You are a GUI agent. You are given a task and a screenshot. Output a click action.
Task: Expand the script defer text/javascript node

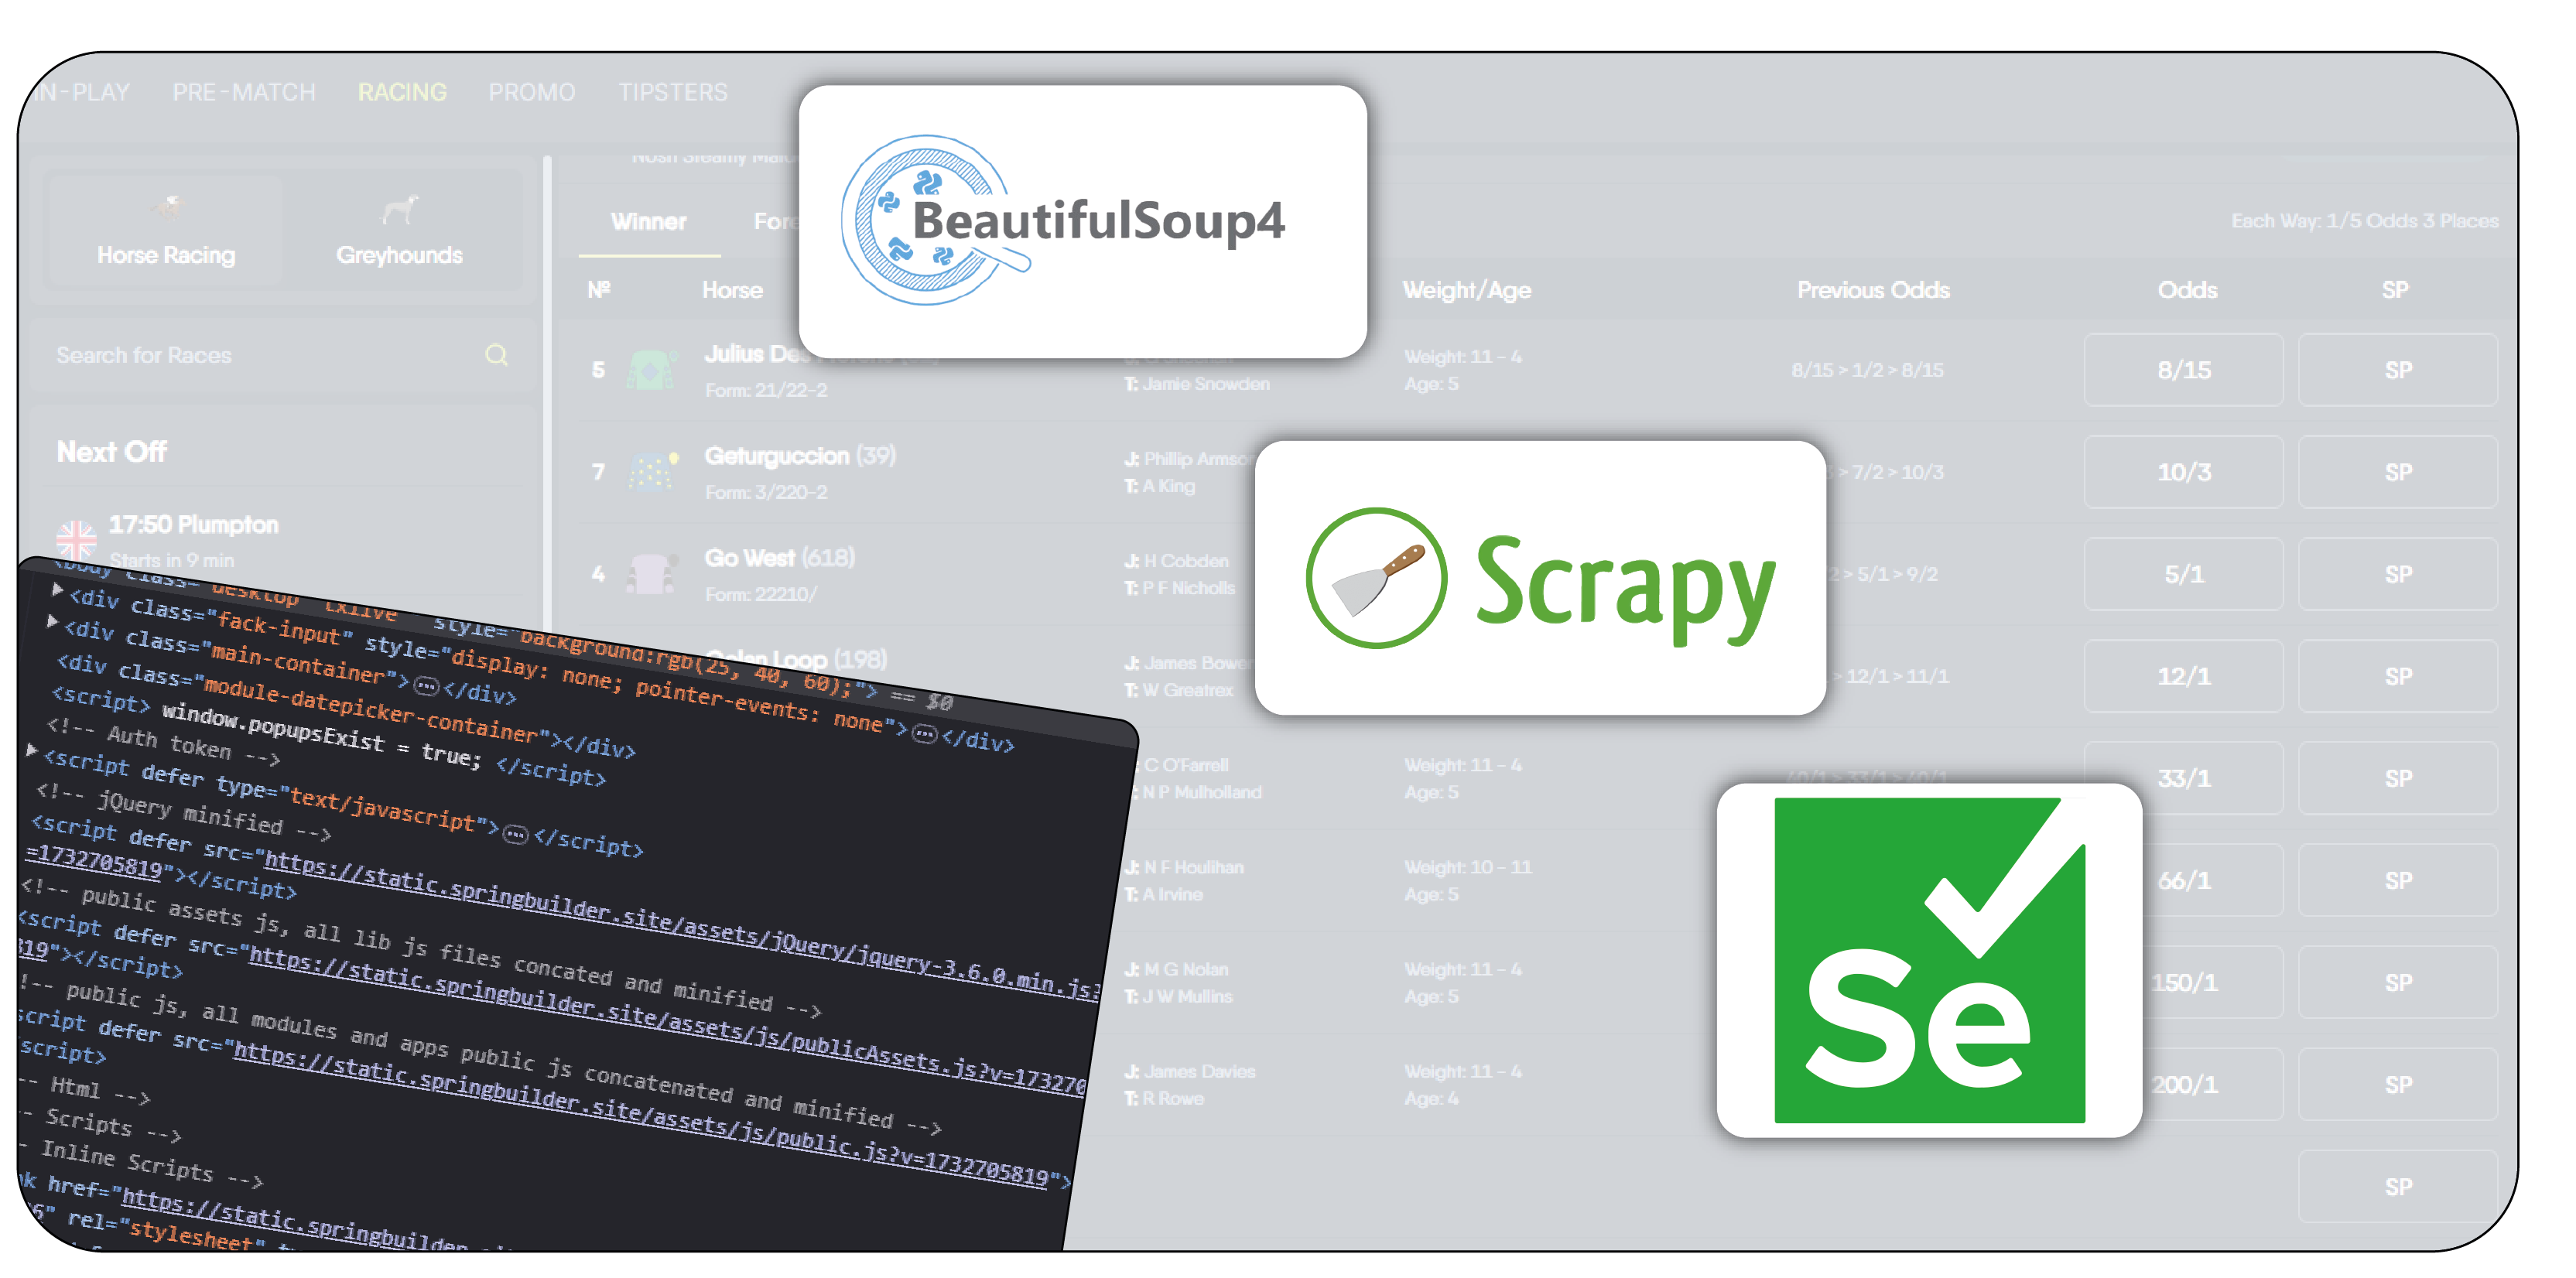point(32,748)
